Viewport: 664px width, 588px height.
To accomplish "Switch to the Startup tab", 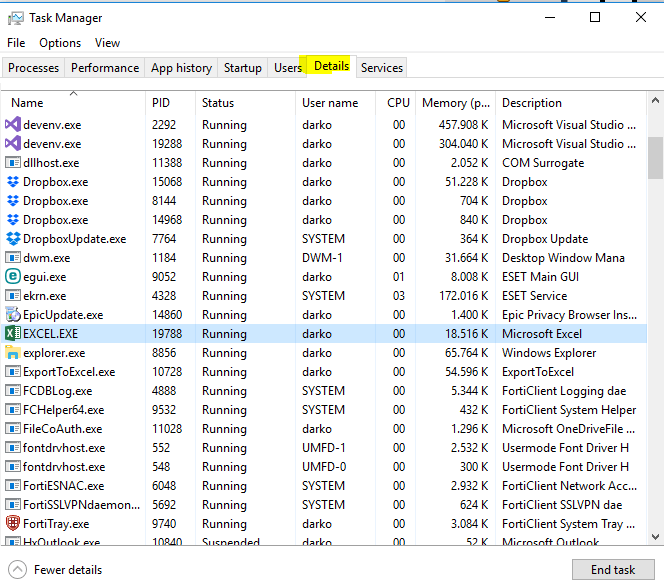I will pos(243,68).
